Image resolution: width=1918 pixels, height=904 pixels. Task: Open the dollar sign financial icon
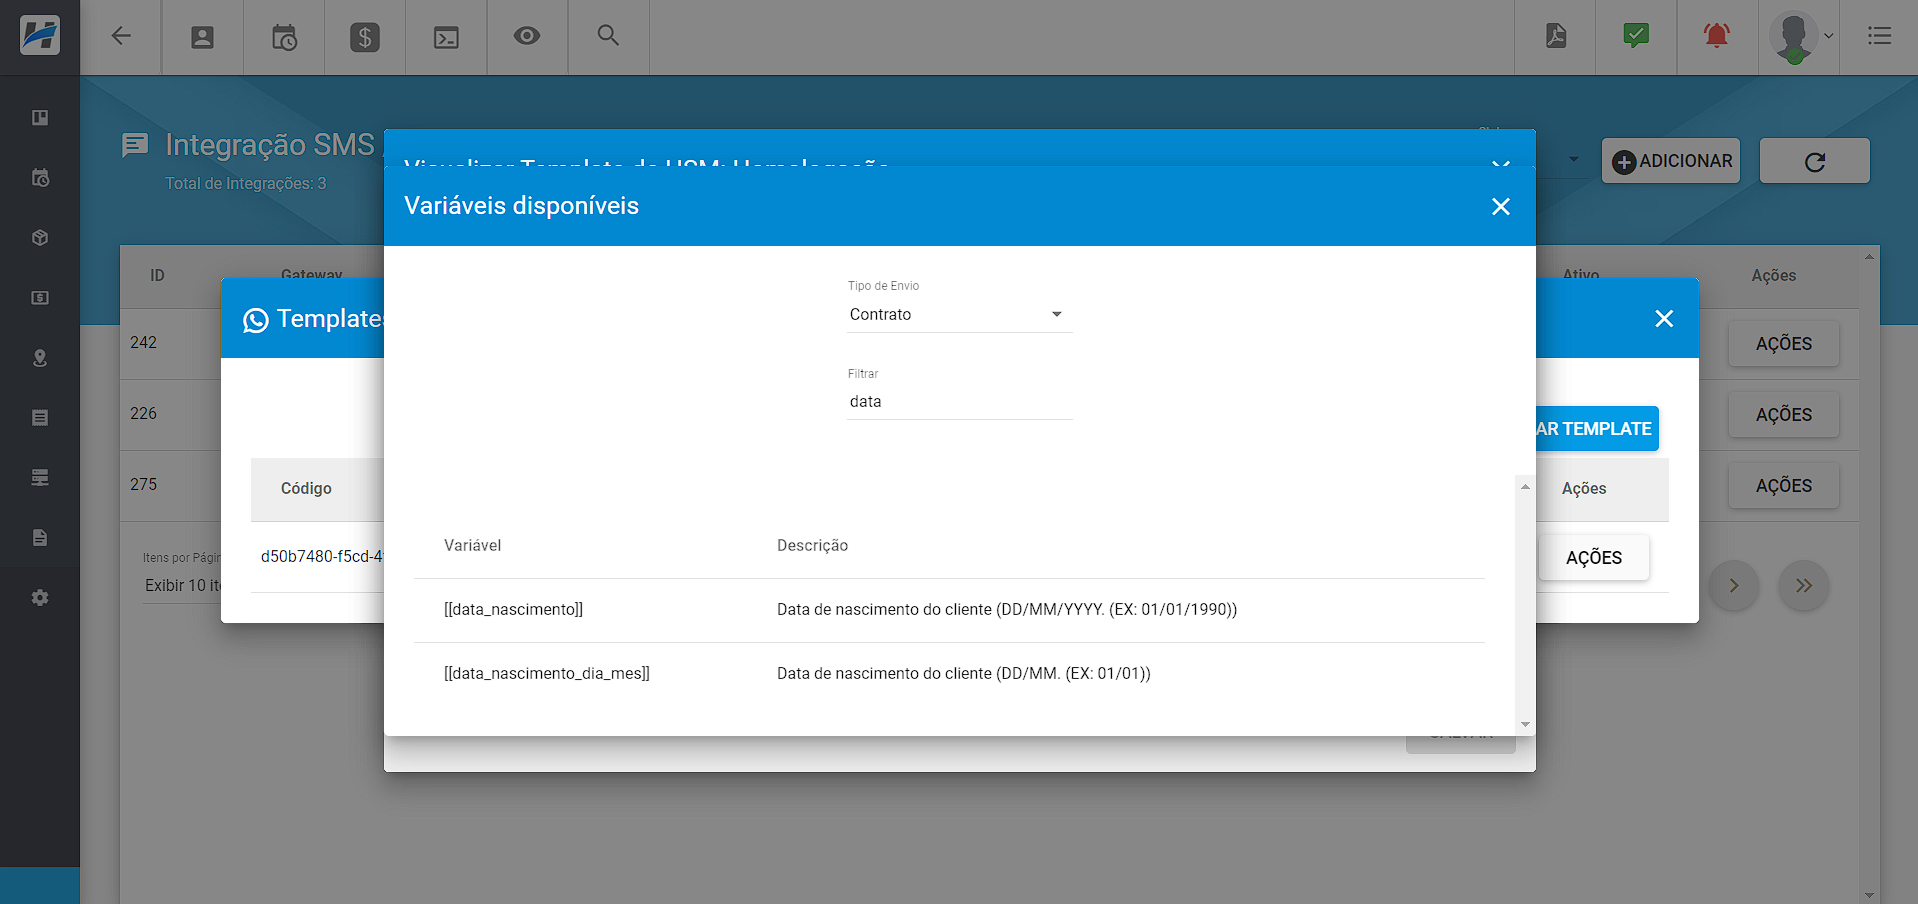(365, 37)
